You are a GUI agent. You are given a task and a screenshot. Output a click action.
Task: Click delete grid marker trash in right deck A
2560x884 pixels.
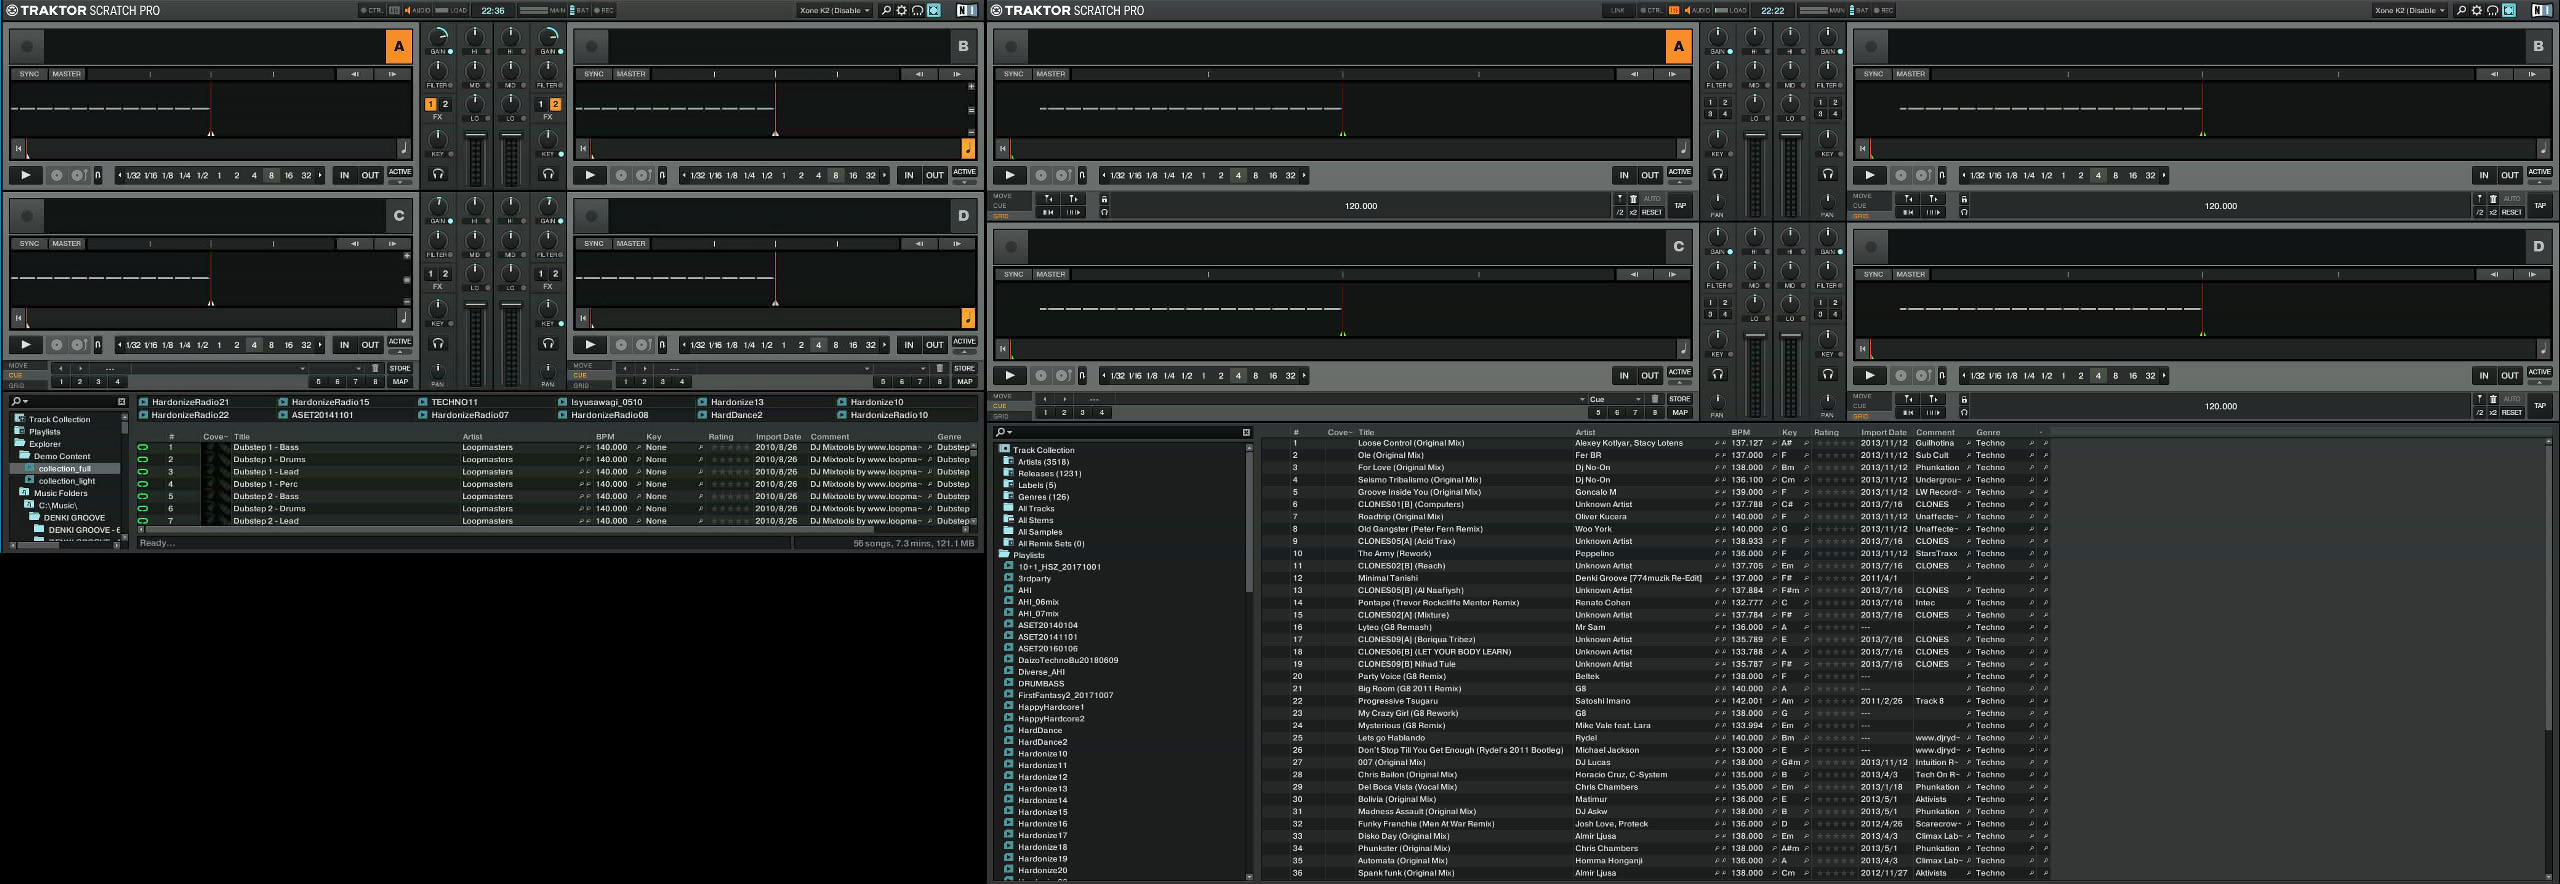click(1633, 199)
